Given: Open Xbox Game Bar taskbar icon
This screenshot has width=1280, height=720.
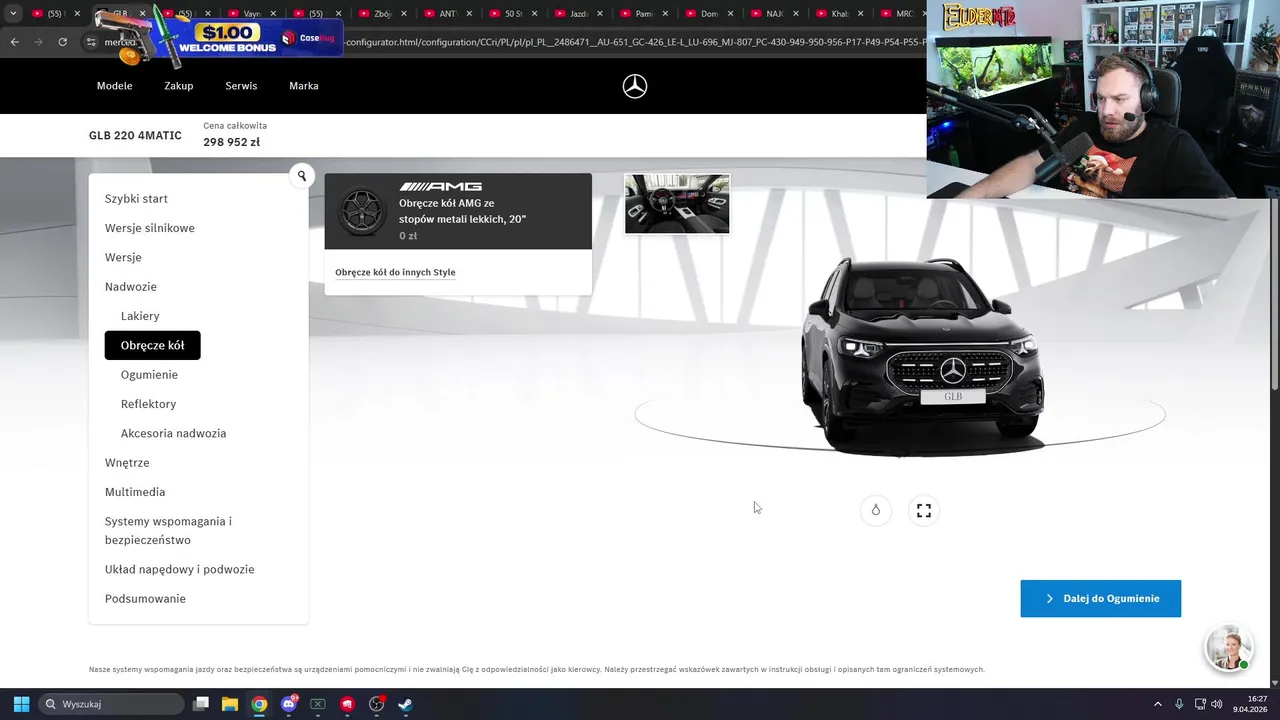Looking at the screenshot, I should (318, 704).
